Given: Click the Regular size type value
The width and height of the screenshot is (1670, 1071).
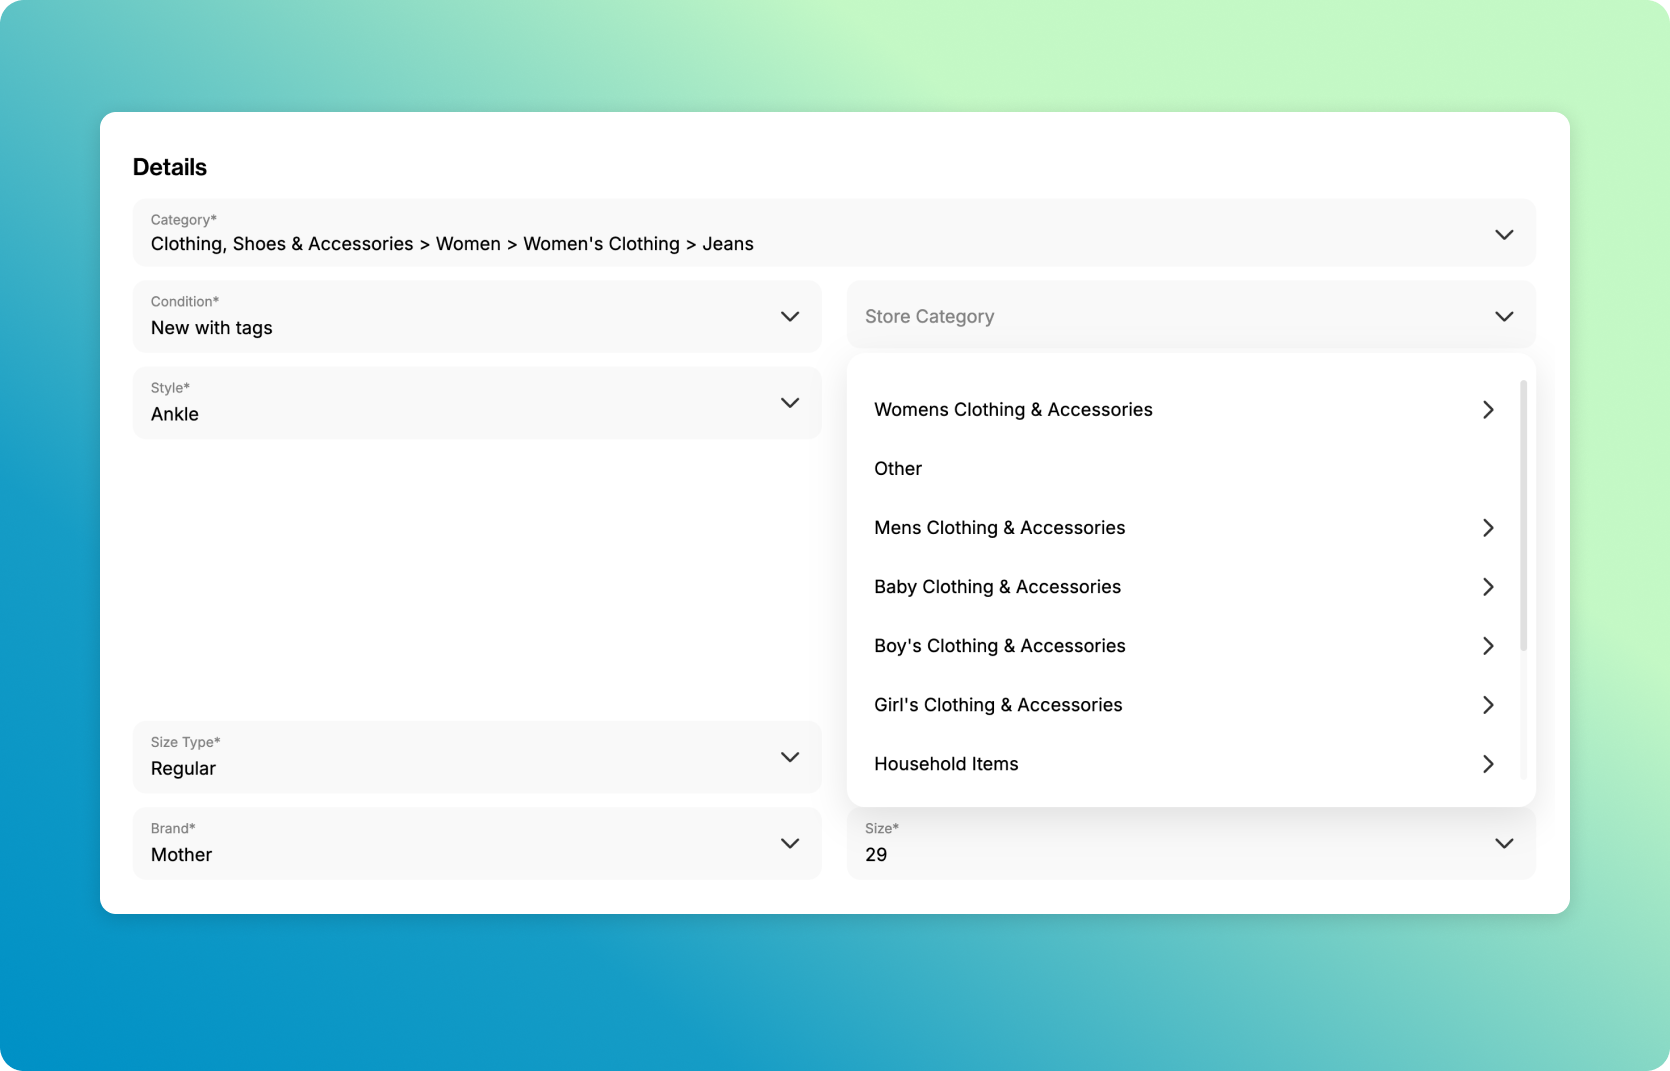Looking at the screenshot, I should pyautogui.click(x=183, y=768).
